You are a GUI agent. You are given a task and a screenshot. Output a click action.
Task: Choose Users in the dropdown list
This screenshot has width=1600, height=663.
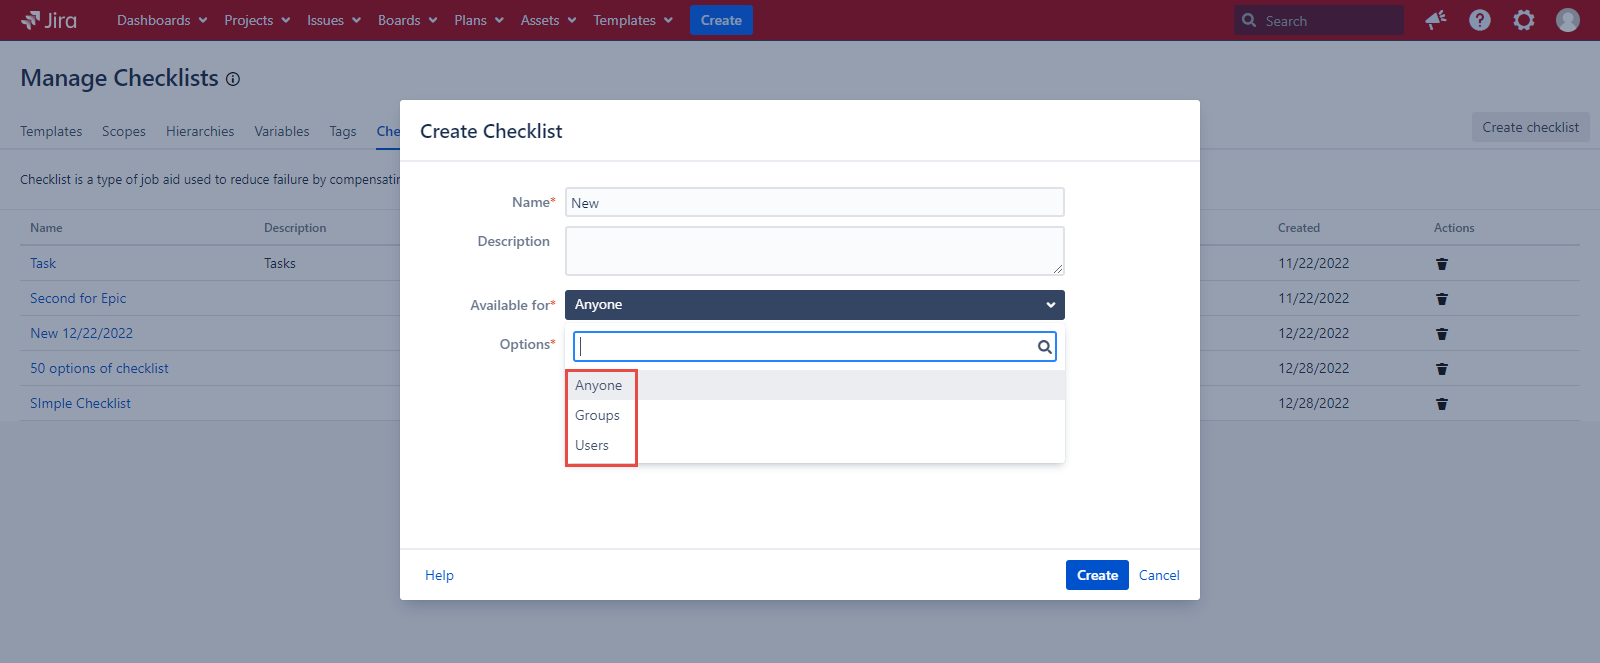(x=592, y=445)
